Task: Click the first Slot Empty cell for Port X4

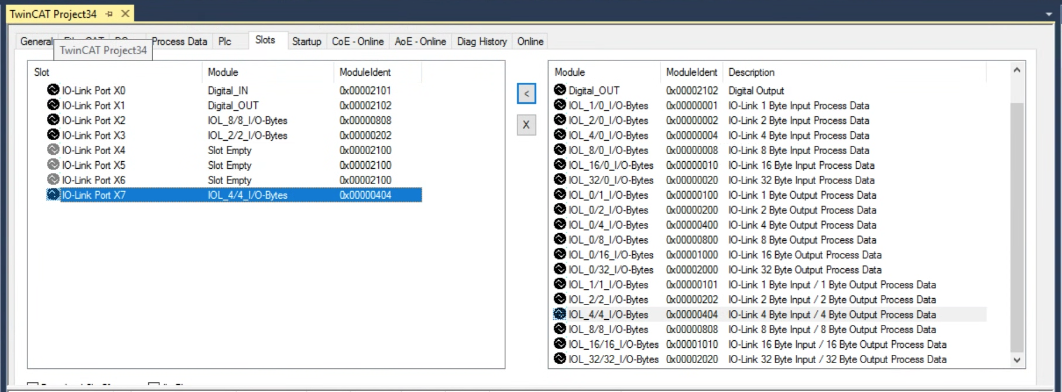Action: [x=230, y=150]
